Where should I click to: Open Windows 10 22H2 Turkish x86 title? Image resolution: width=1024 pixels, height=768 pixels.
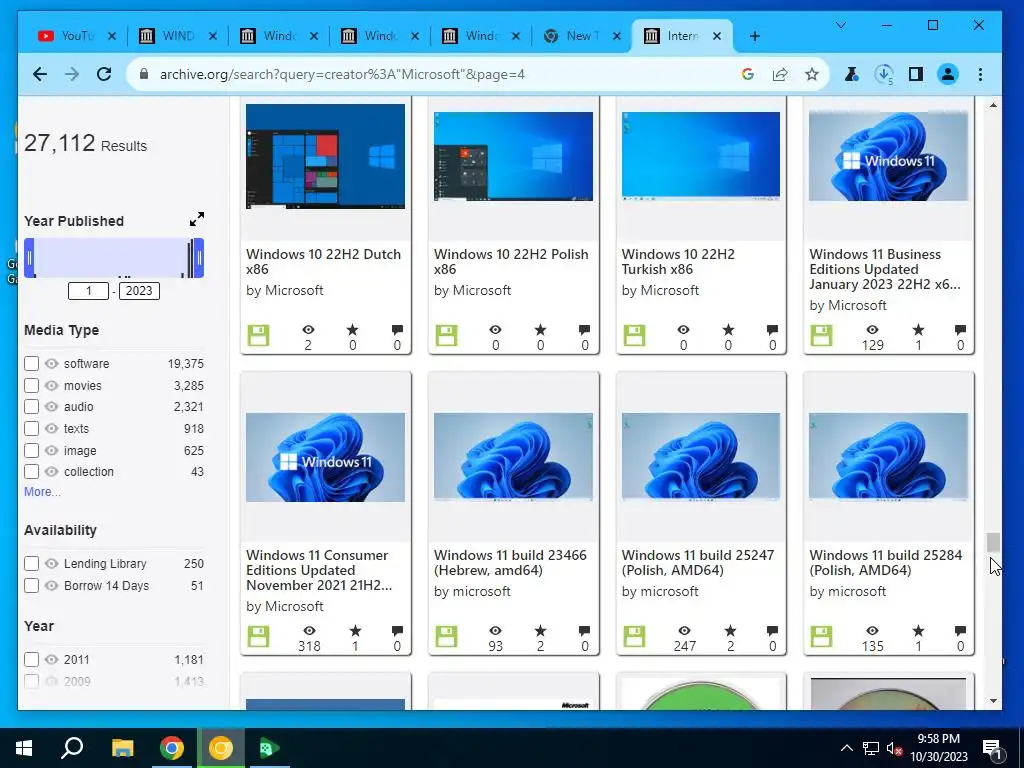coord(678,261)
